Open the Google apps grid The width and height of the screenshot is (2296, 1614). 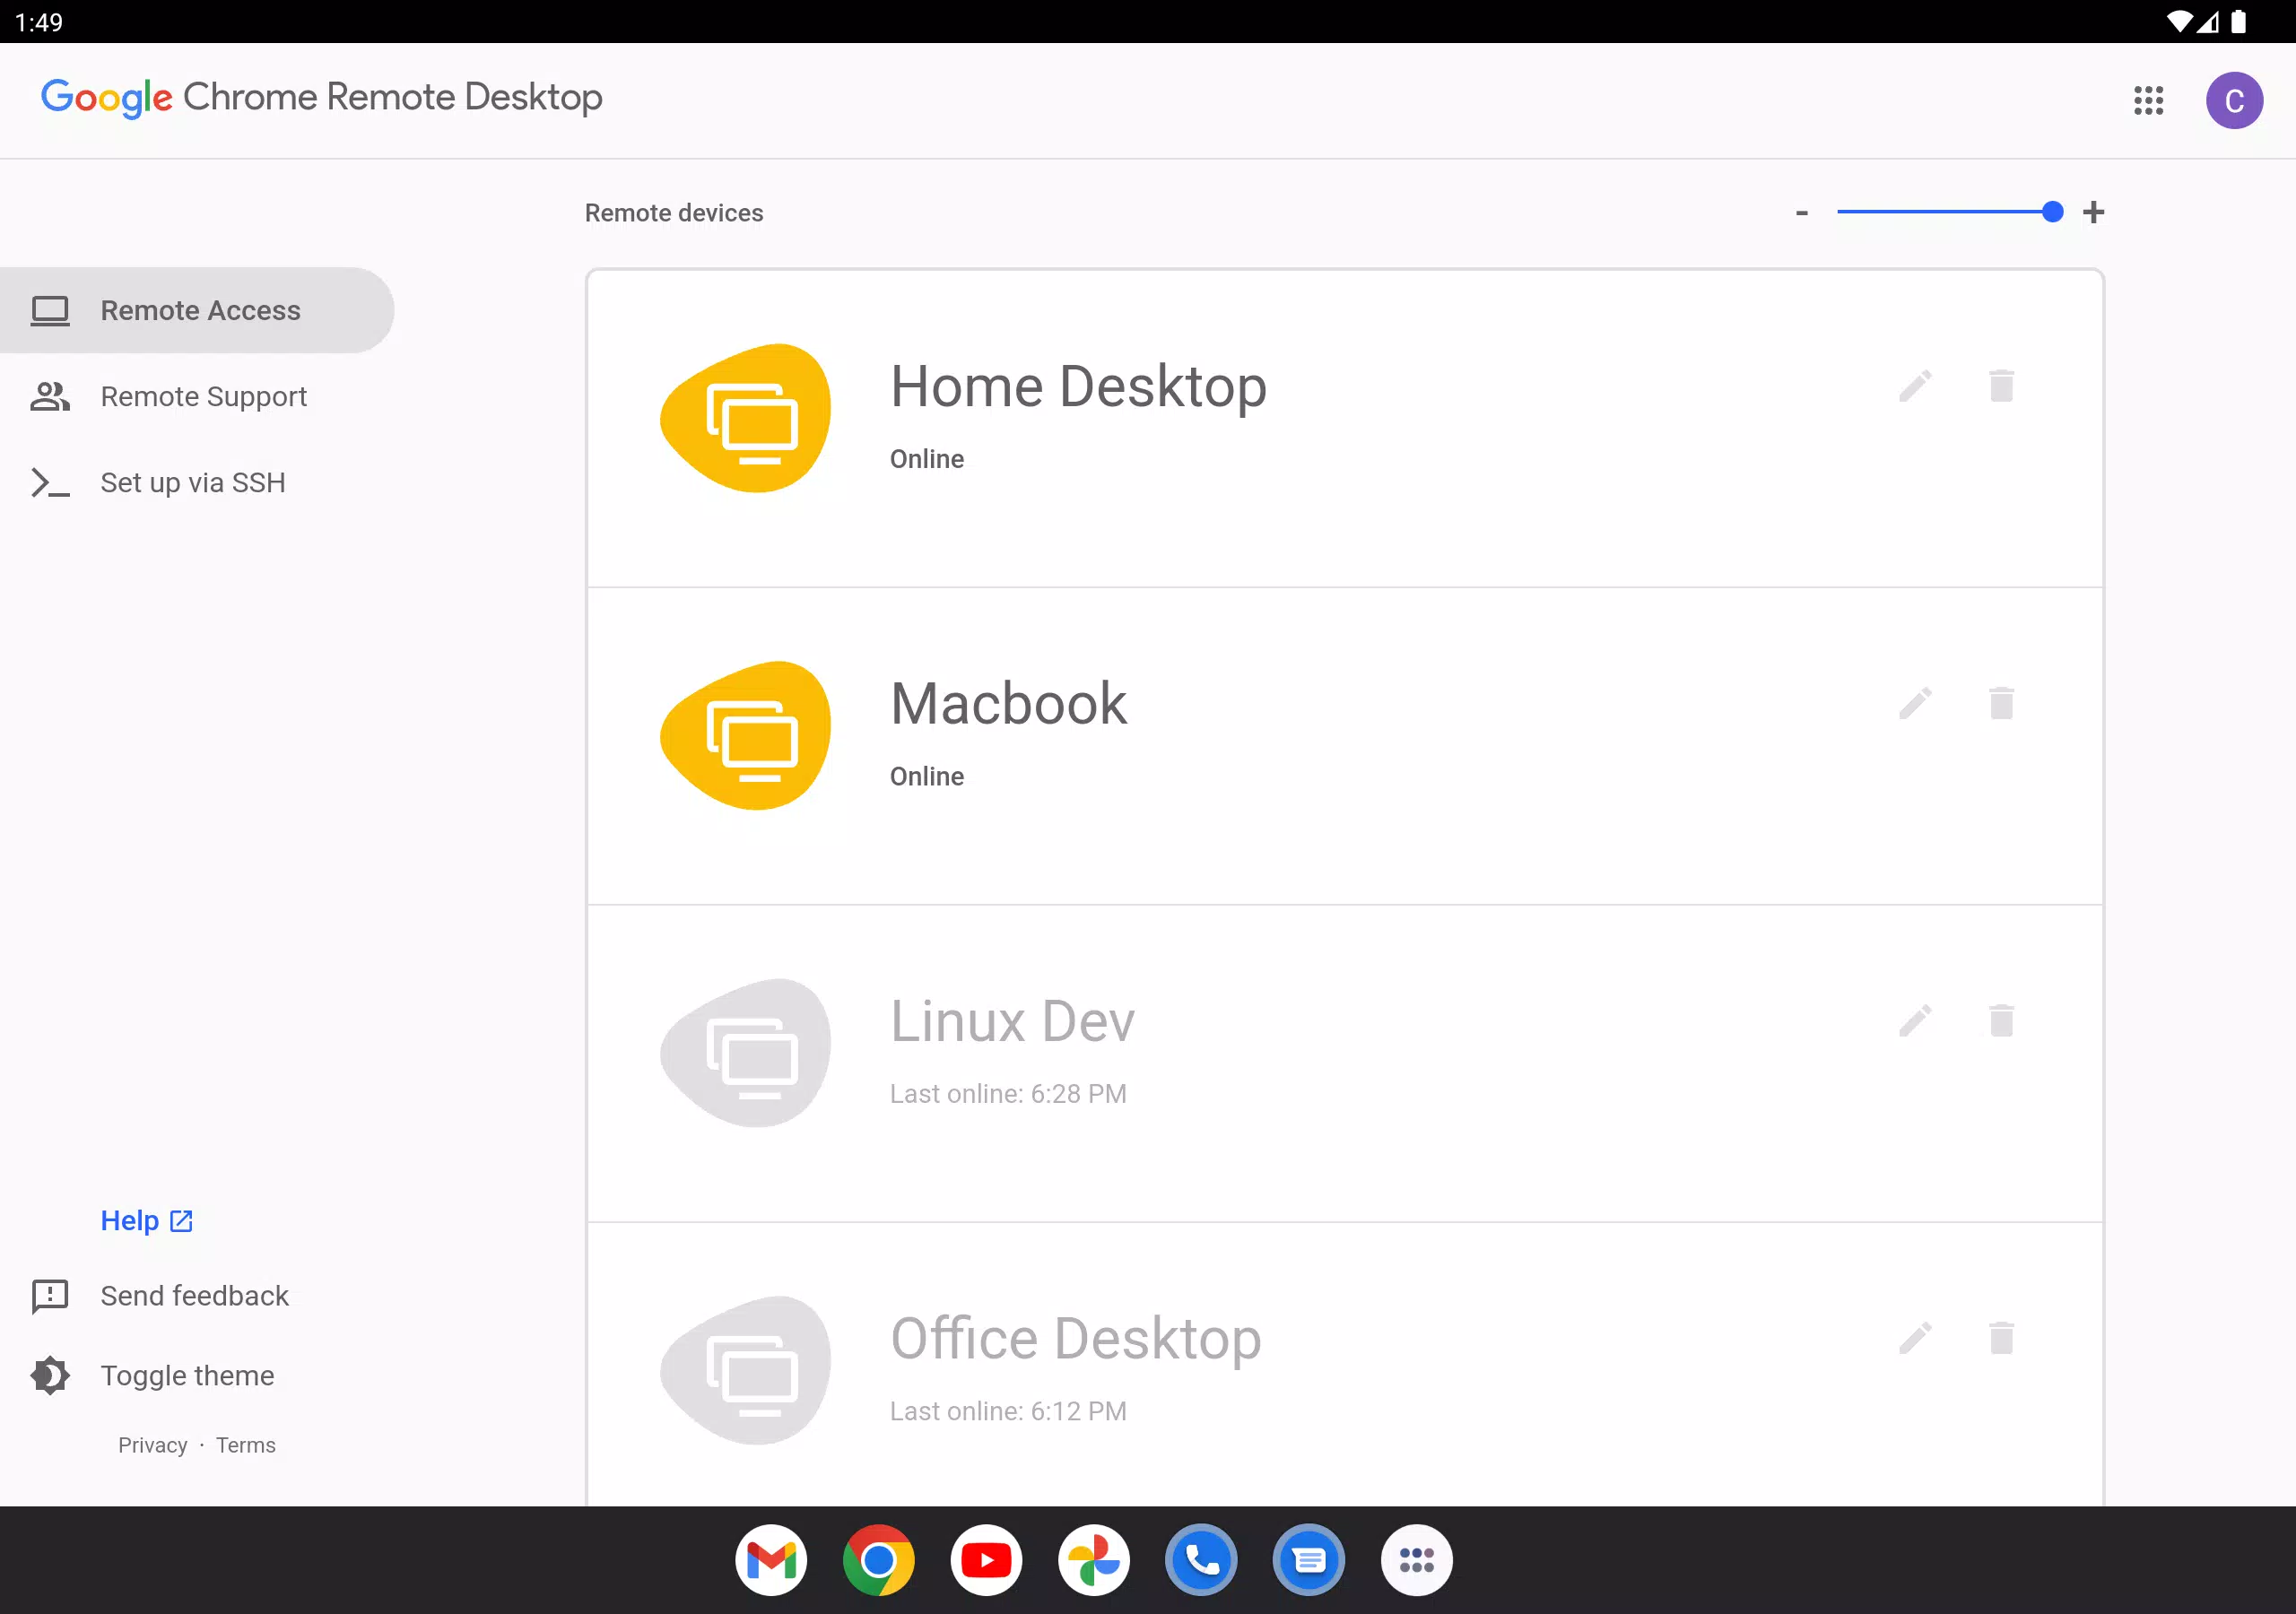[x=2148, y=100]
